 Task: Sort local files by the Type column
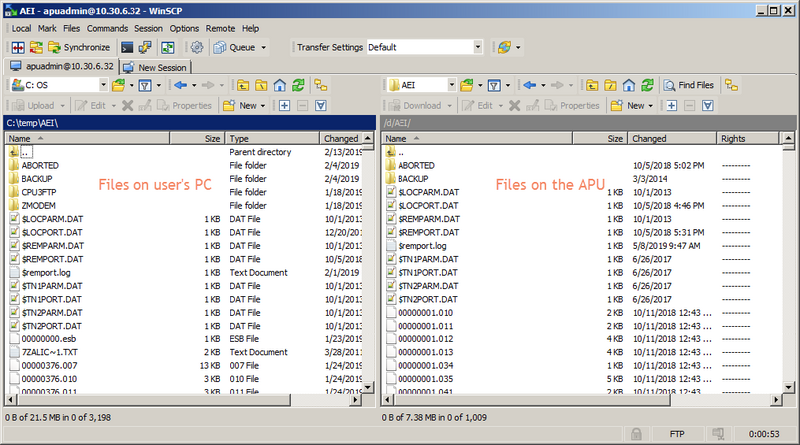coord(272,138)
